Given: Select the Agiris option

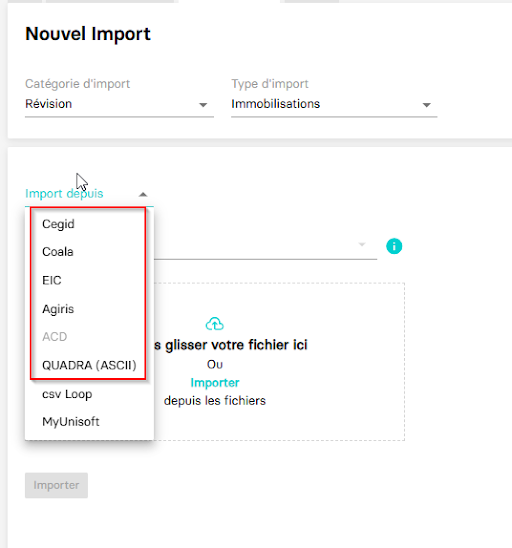Looking at the screenshot, I should coord(89,309).
